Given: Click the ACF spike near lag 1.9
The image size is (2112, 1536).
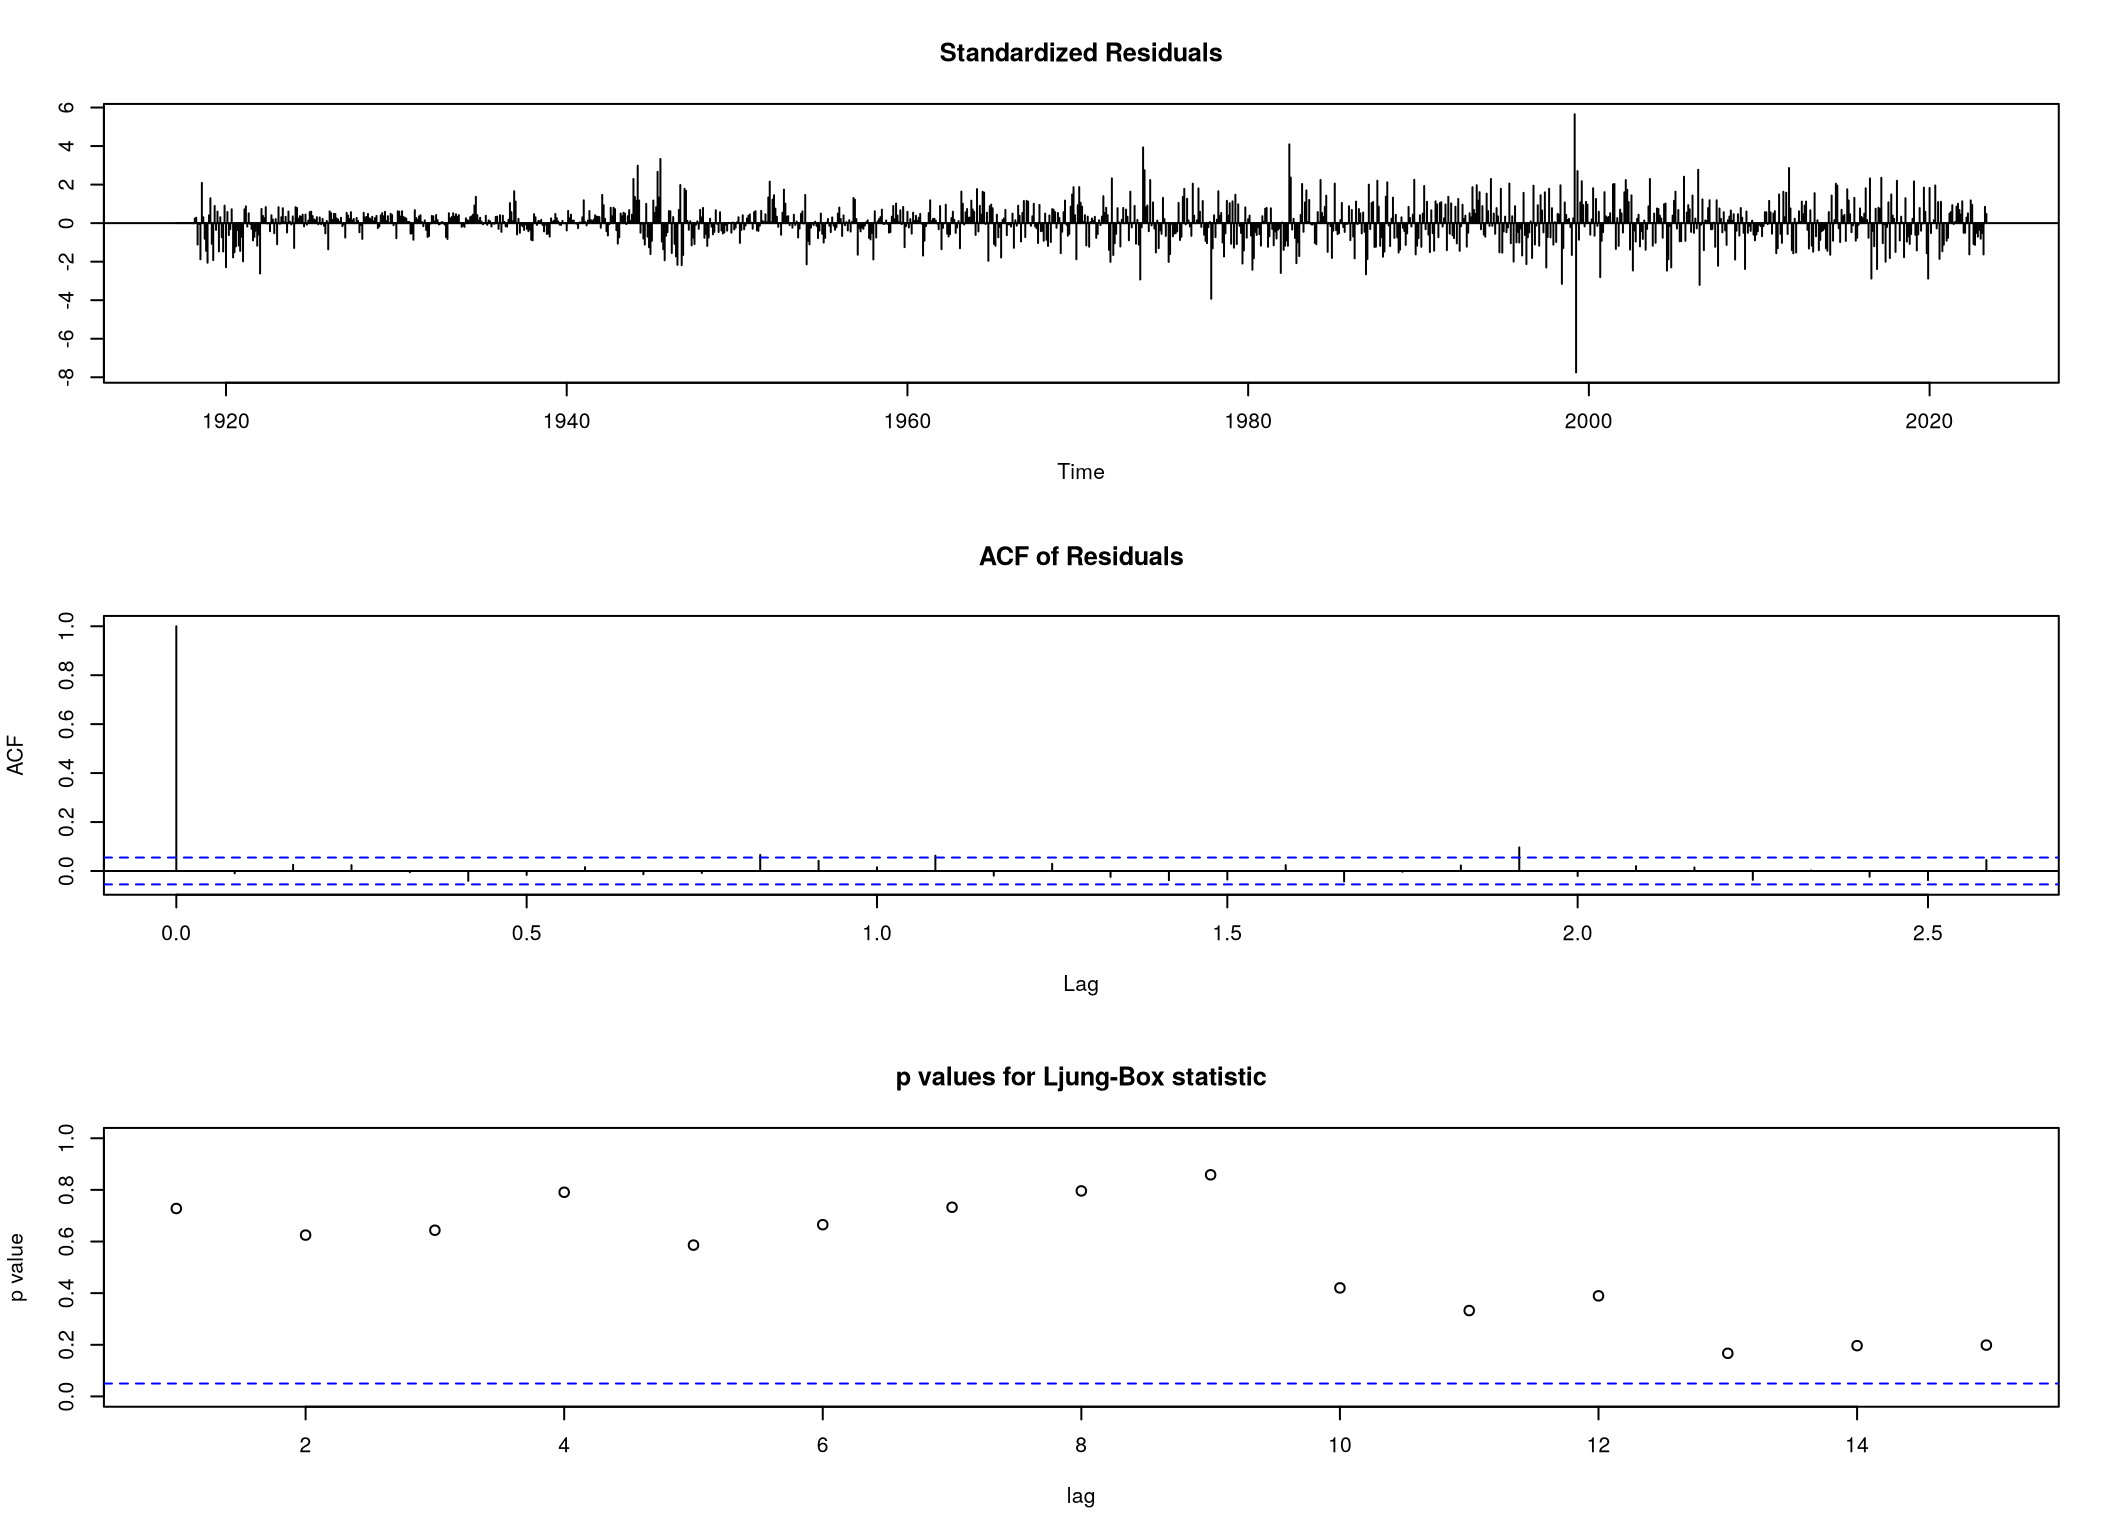Looking at the screenshot, I should pyautogui.click(x=1519, y=858).
